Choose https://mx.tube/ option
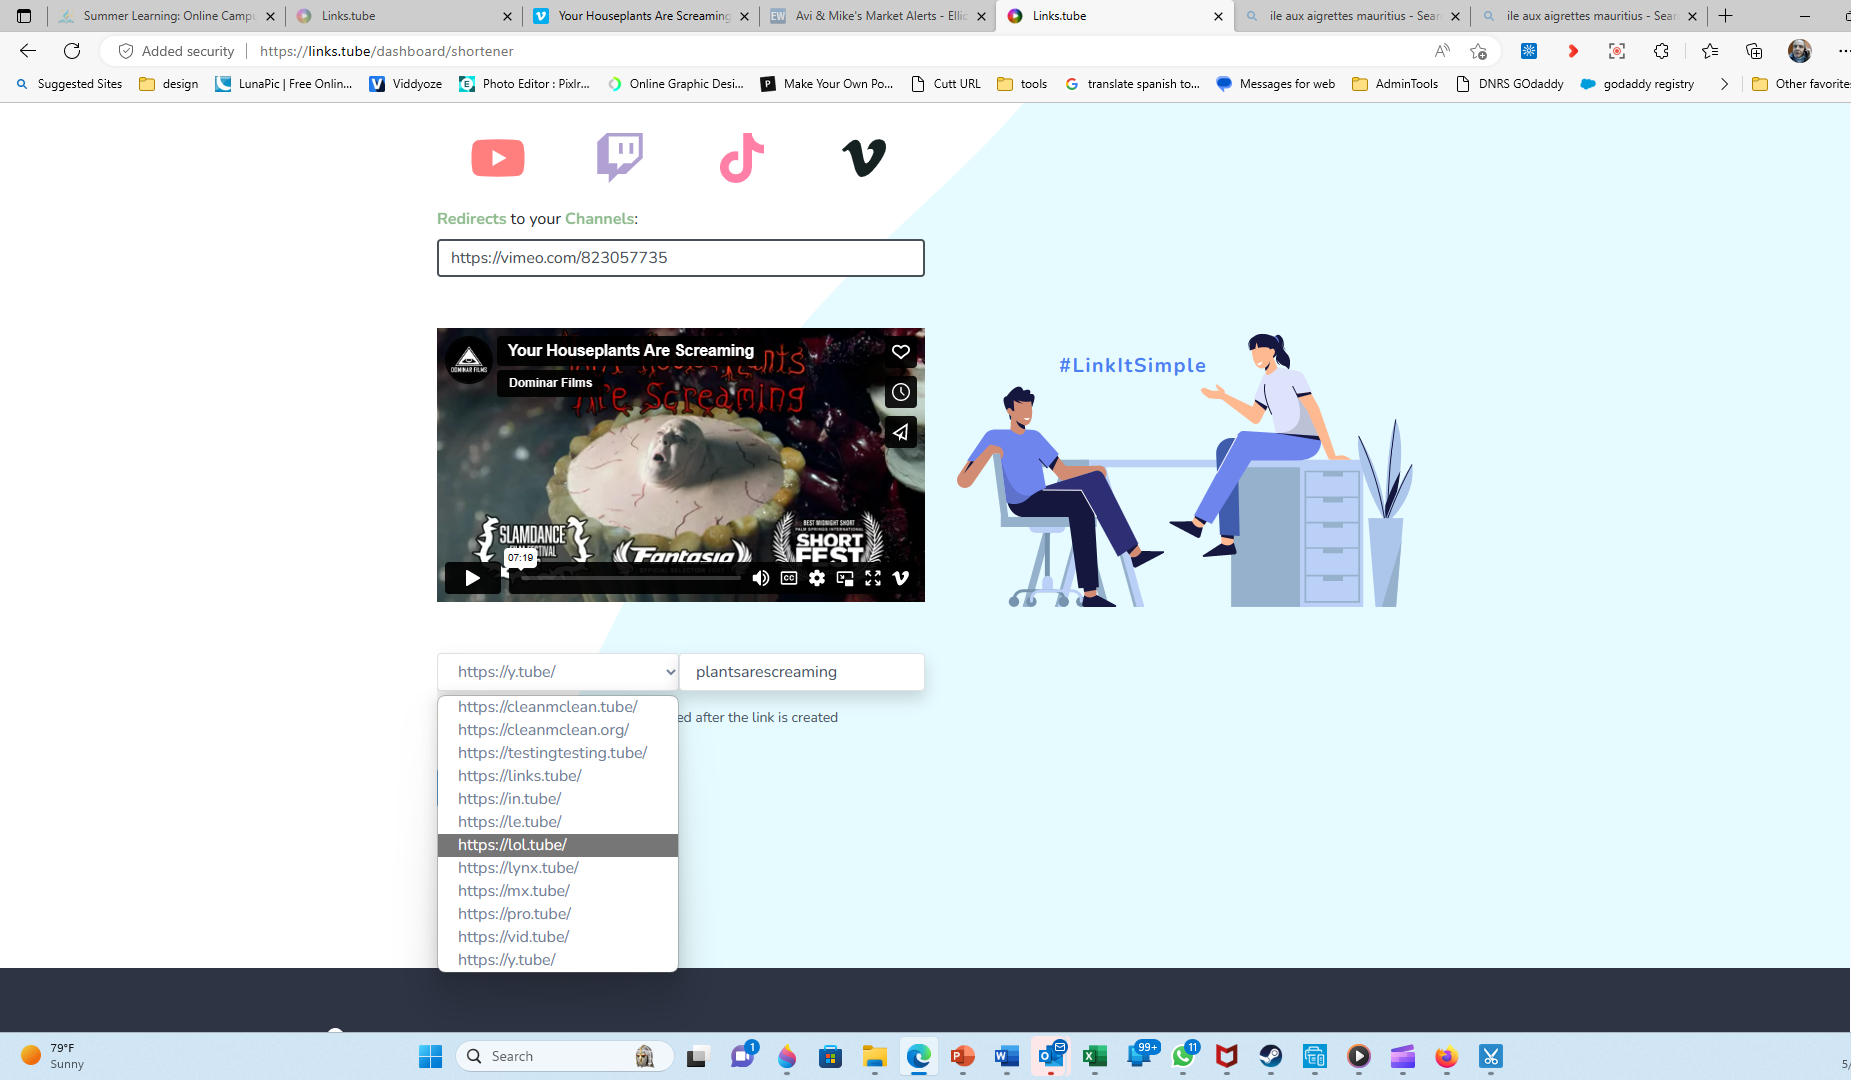 [x=558, y=891]
